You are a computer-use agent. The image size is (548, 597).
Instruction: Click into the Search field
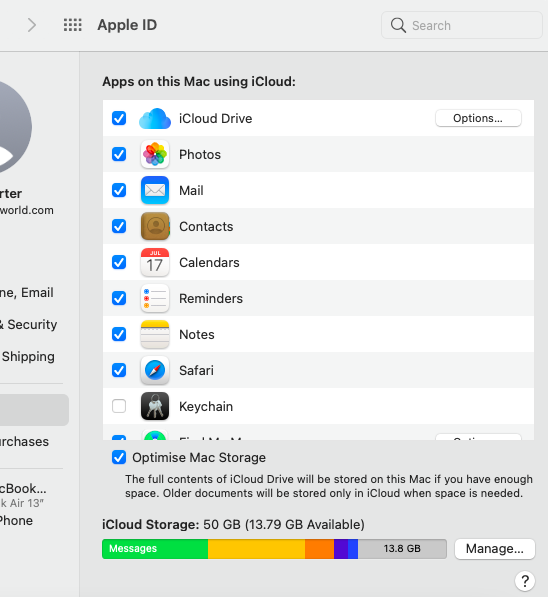(462, 25)
